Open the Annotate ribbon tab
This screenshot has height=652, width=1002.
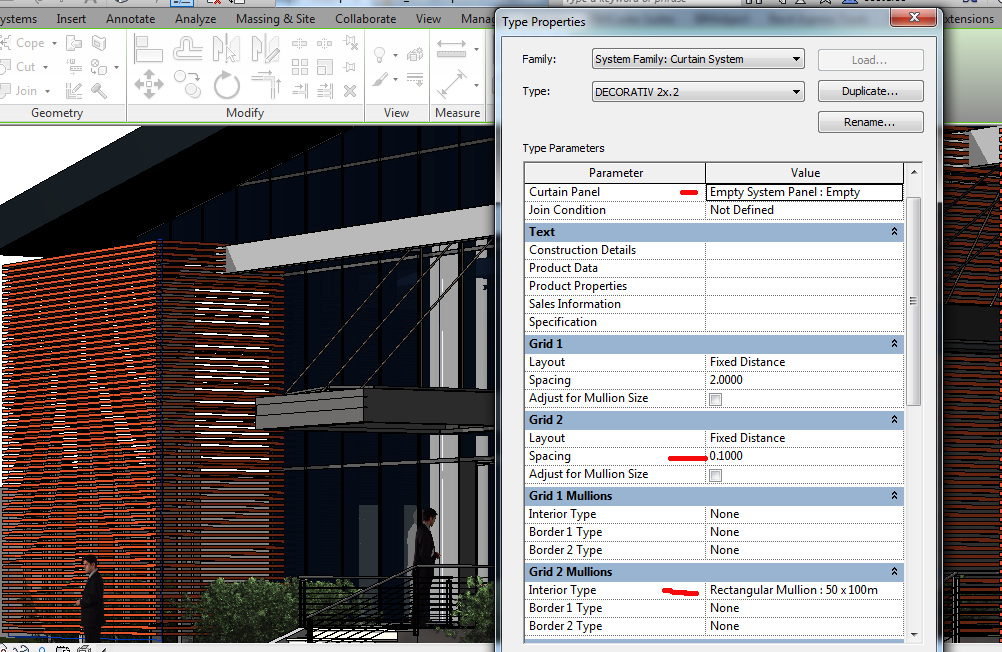pyautogui.click(x=130, y=19)
